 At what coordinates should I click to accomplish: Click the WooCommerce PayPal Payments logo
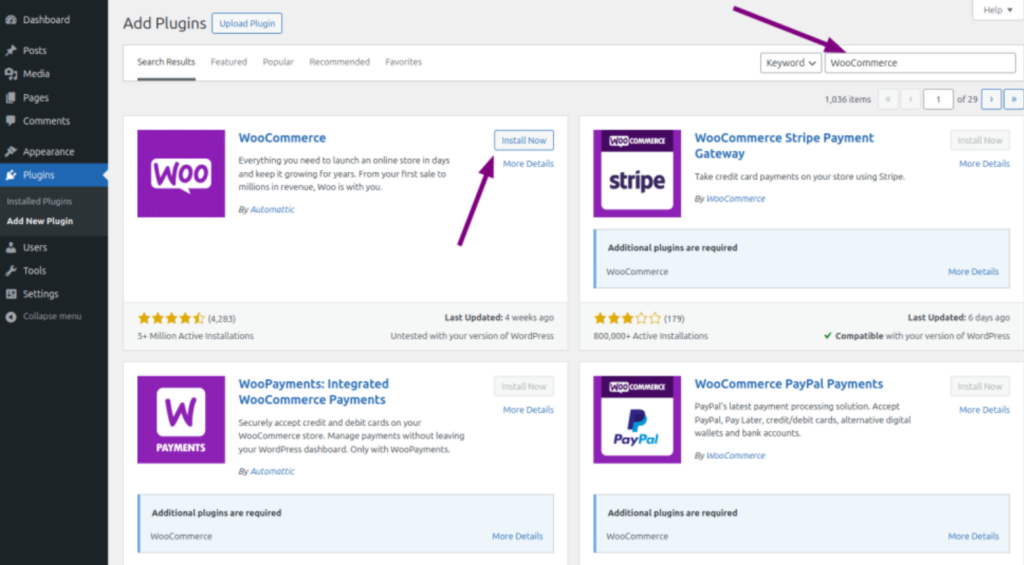click(637, 419)
